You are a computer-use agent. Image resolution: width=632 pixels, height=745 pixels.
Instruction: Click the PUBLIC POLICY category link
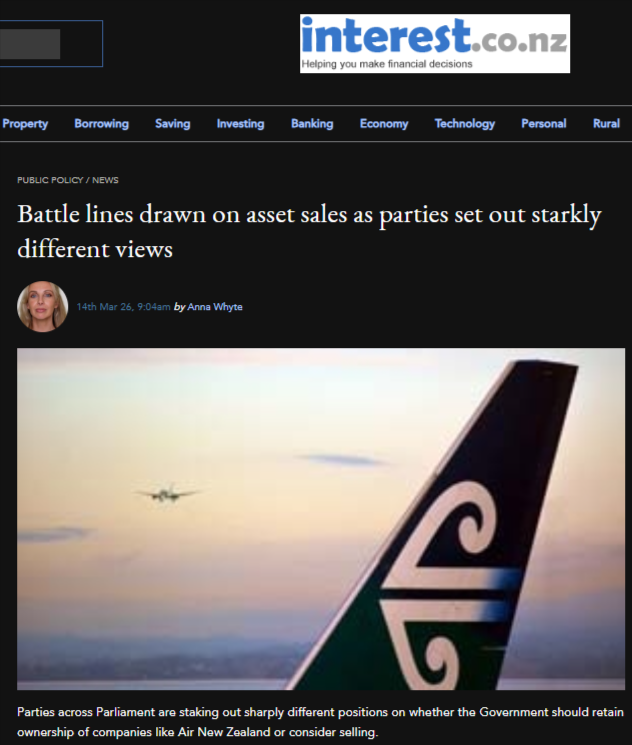click(50, 180)
